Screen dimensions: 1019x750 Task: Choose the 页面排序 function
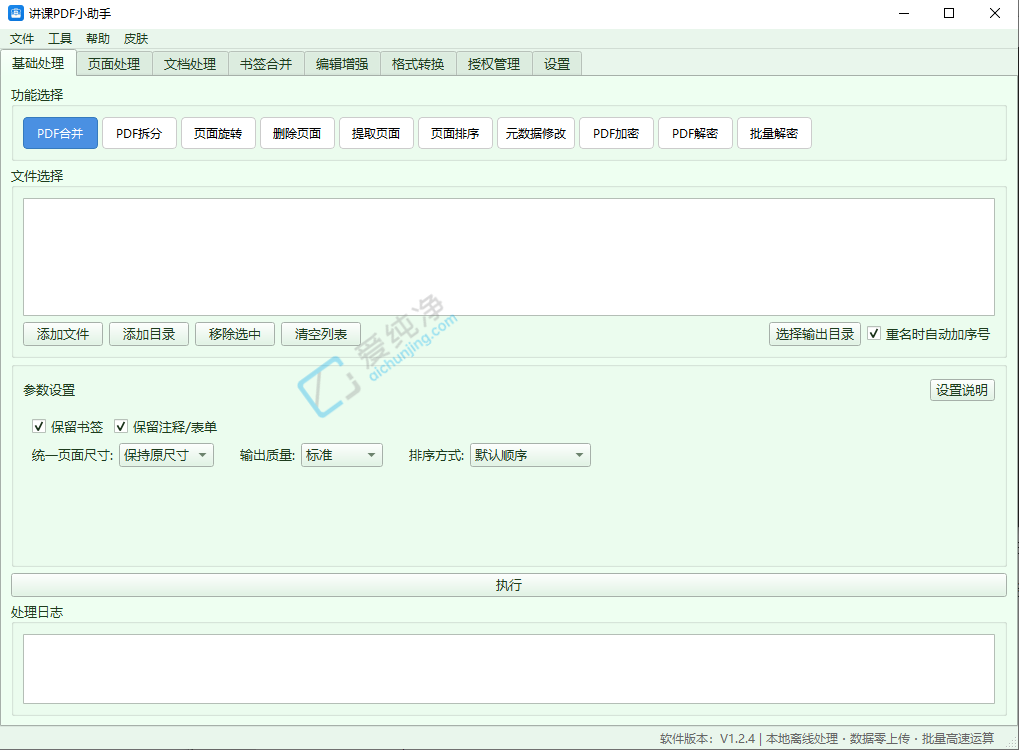click(x=456, y=133)
